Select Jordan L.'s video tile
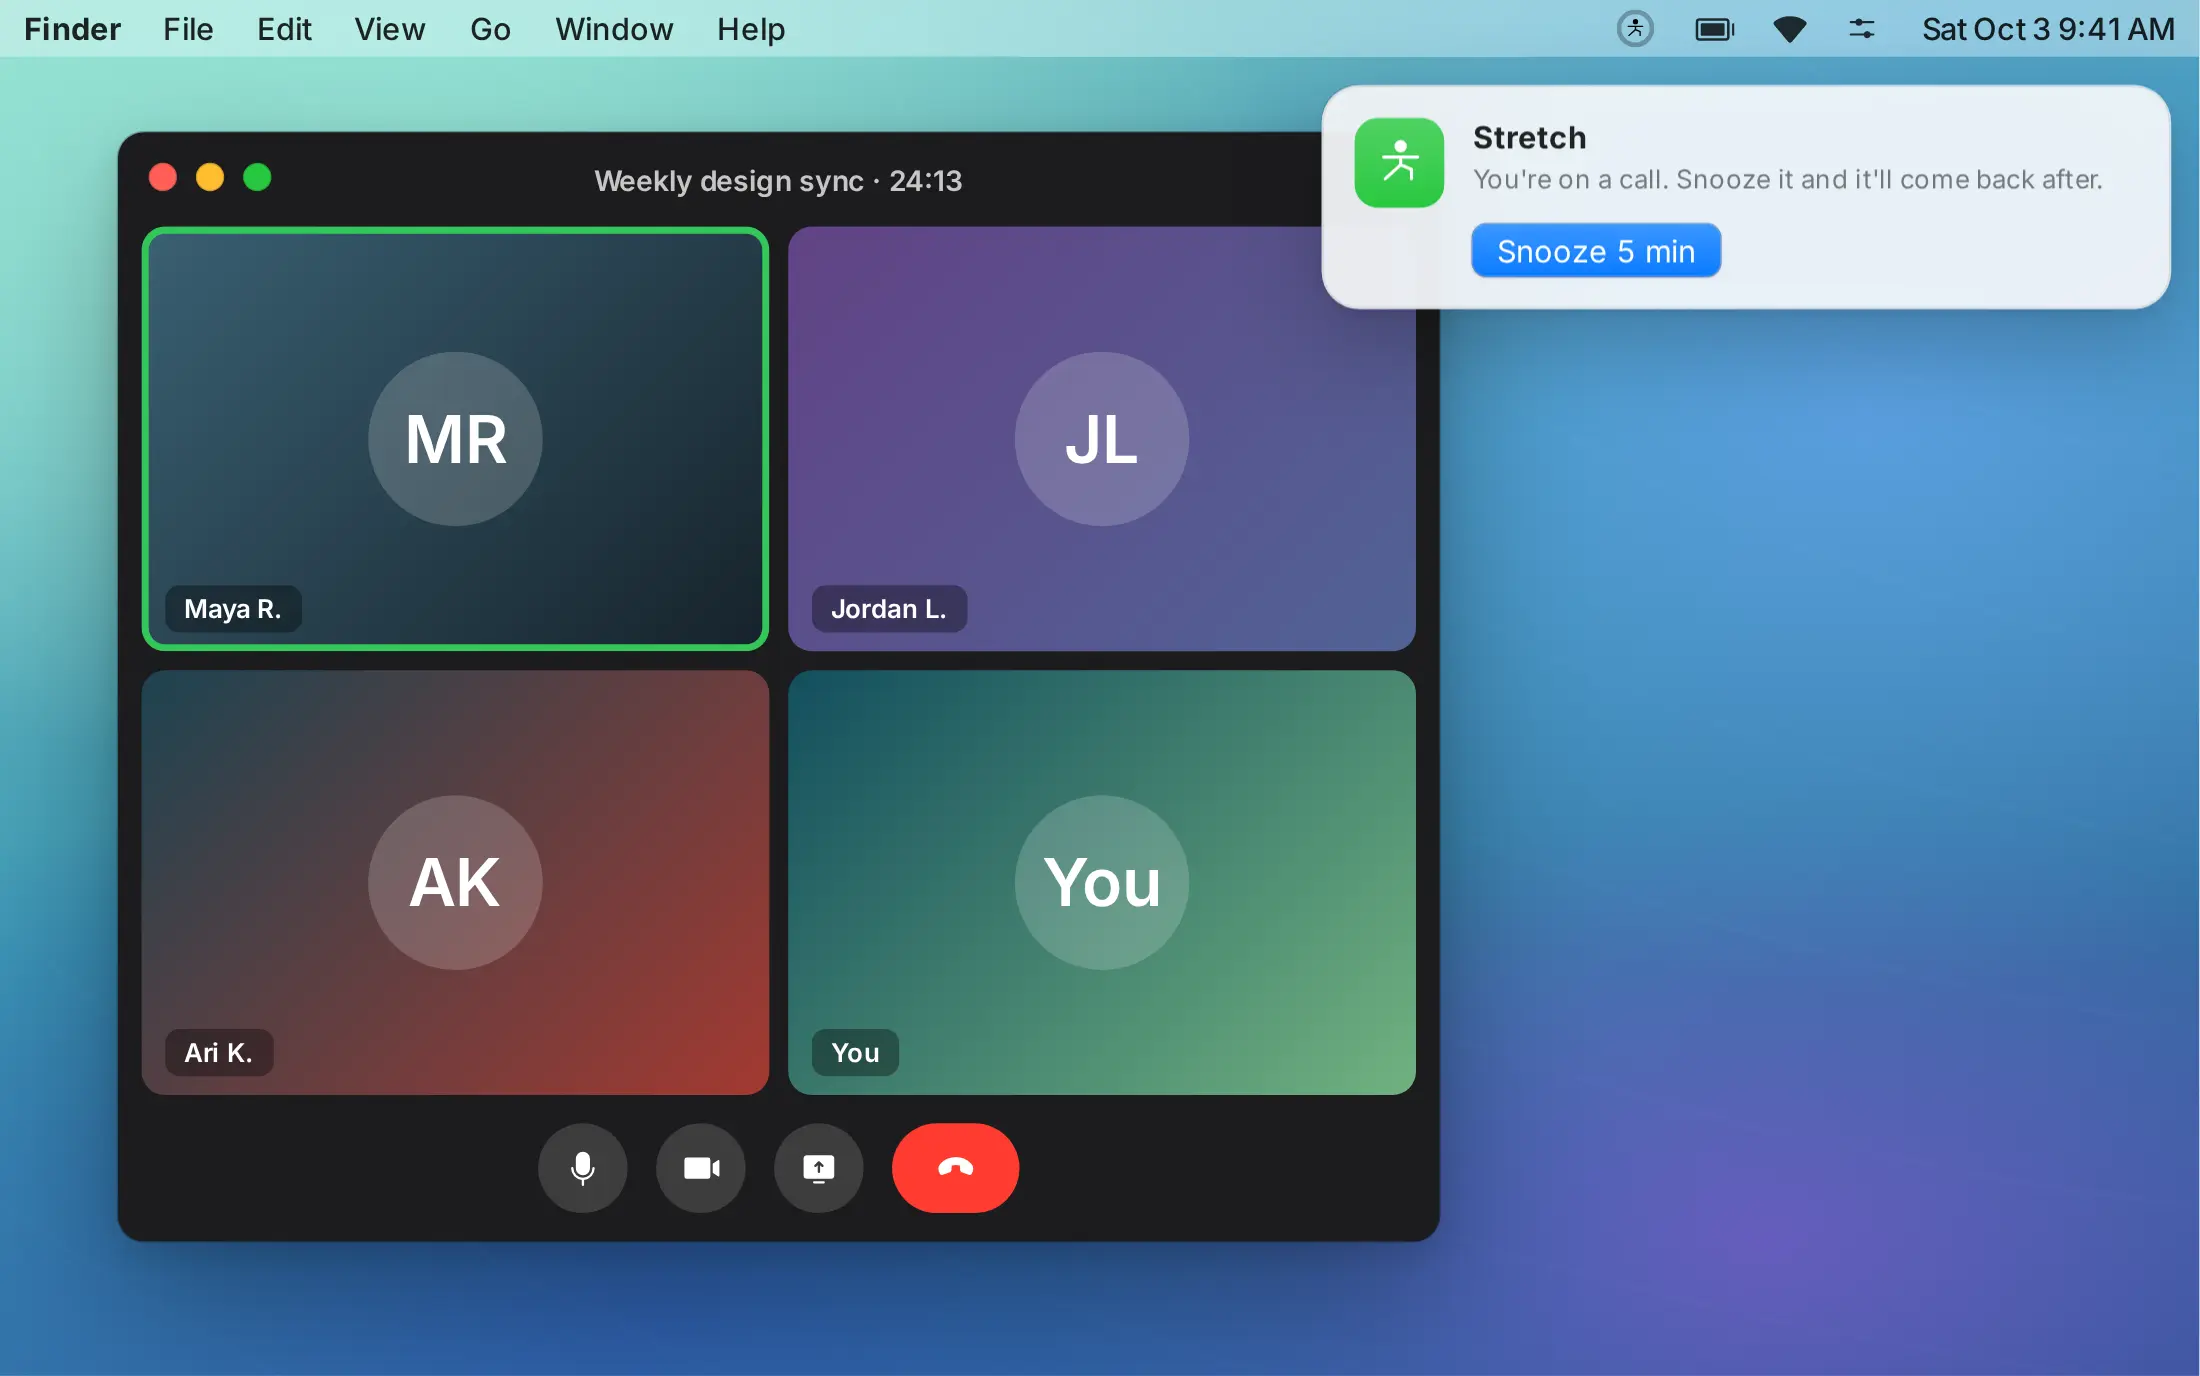 [1101, 439]
